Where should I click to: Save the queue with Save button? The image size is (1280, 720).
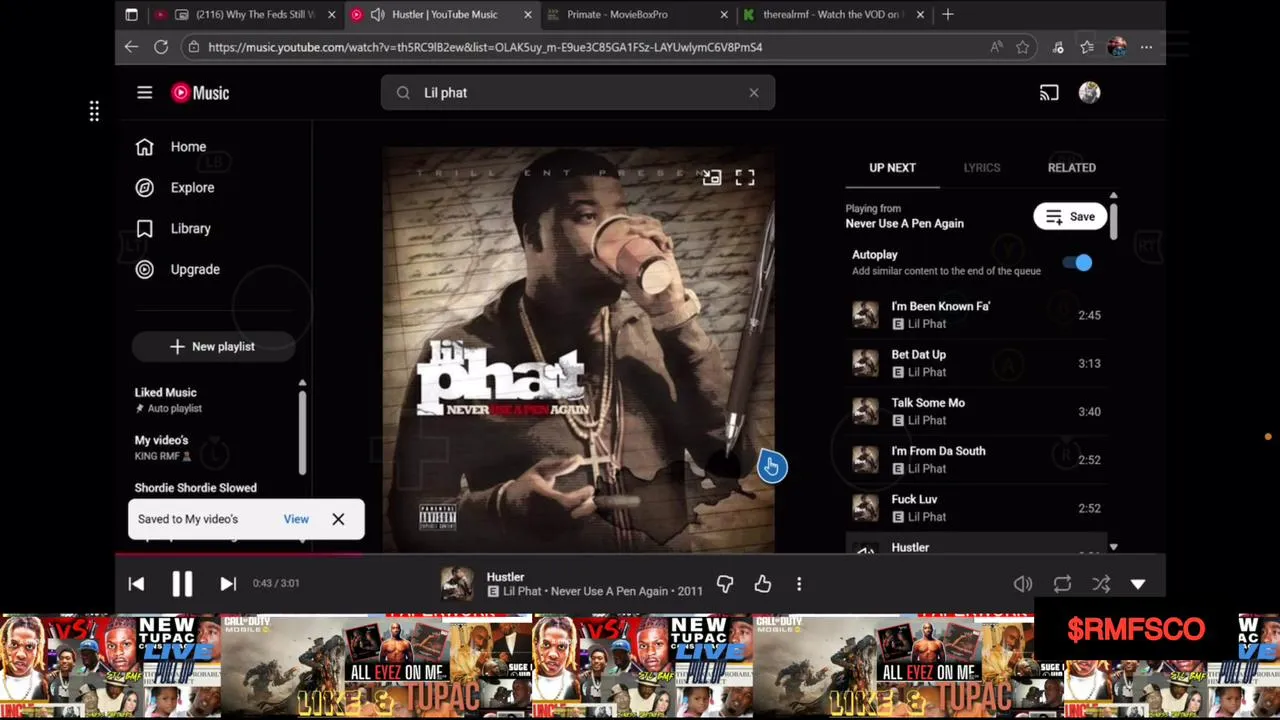point(1070,217)
